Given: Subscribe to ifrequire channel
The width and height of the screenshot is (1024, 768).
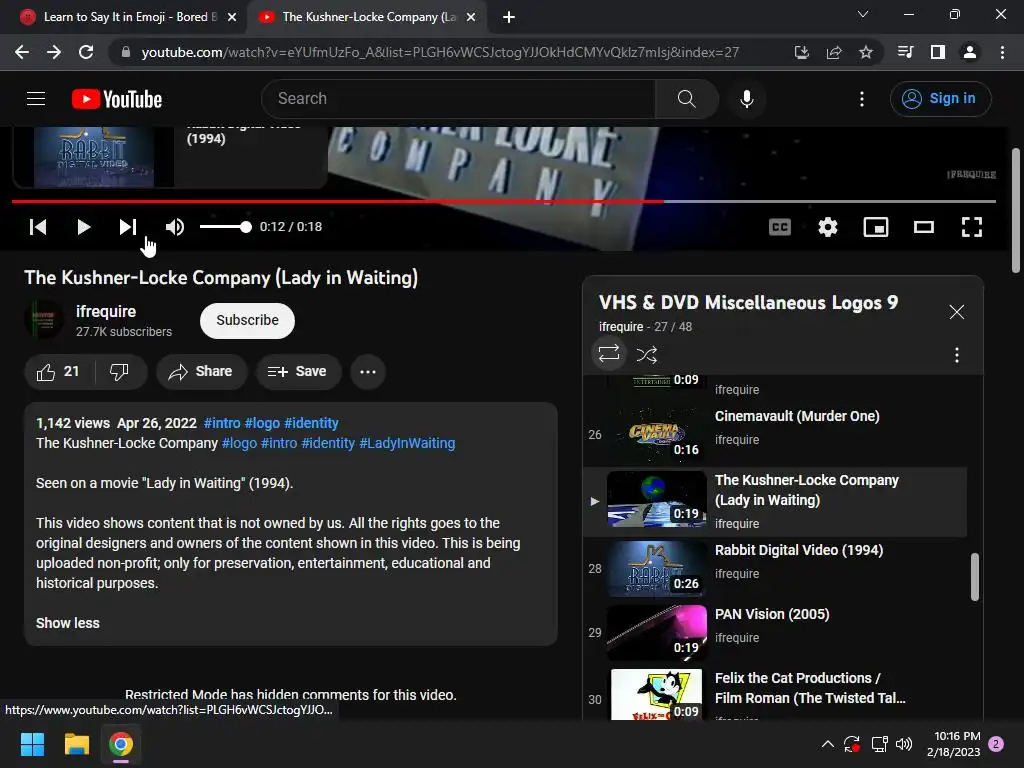Looking at the screenshot, I should click(248, 321).
